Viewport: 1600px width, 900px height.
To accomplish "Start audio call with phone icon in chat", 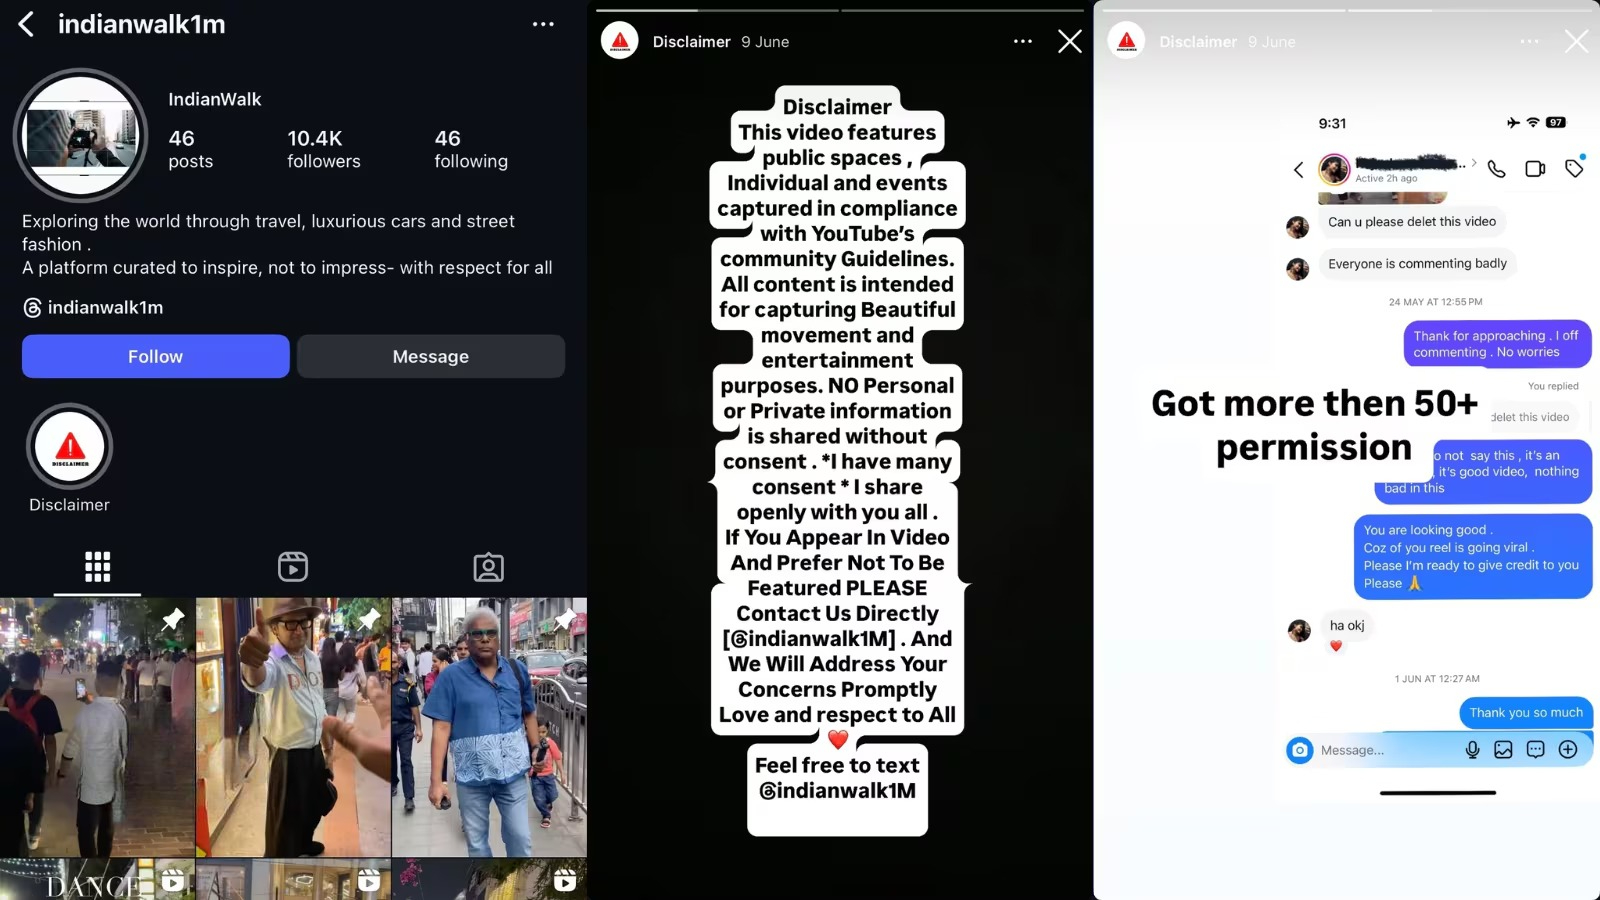I will click(x=1496, y=169).
